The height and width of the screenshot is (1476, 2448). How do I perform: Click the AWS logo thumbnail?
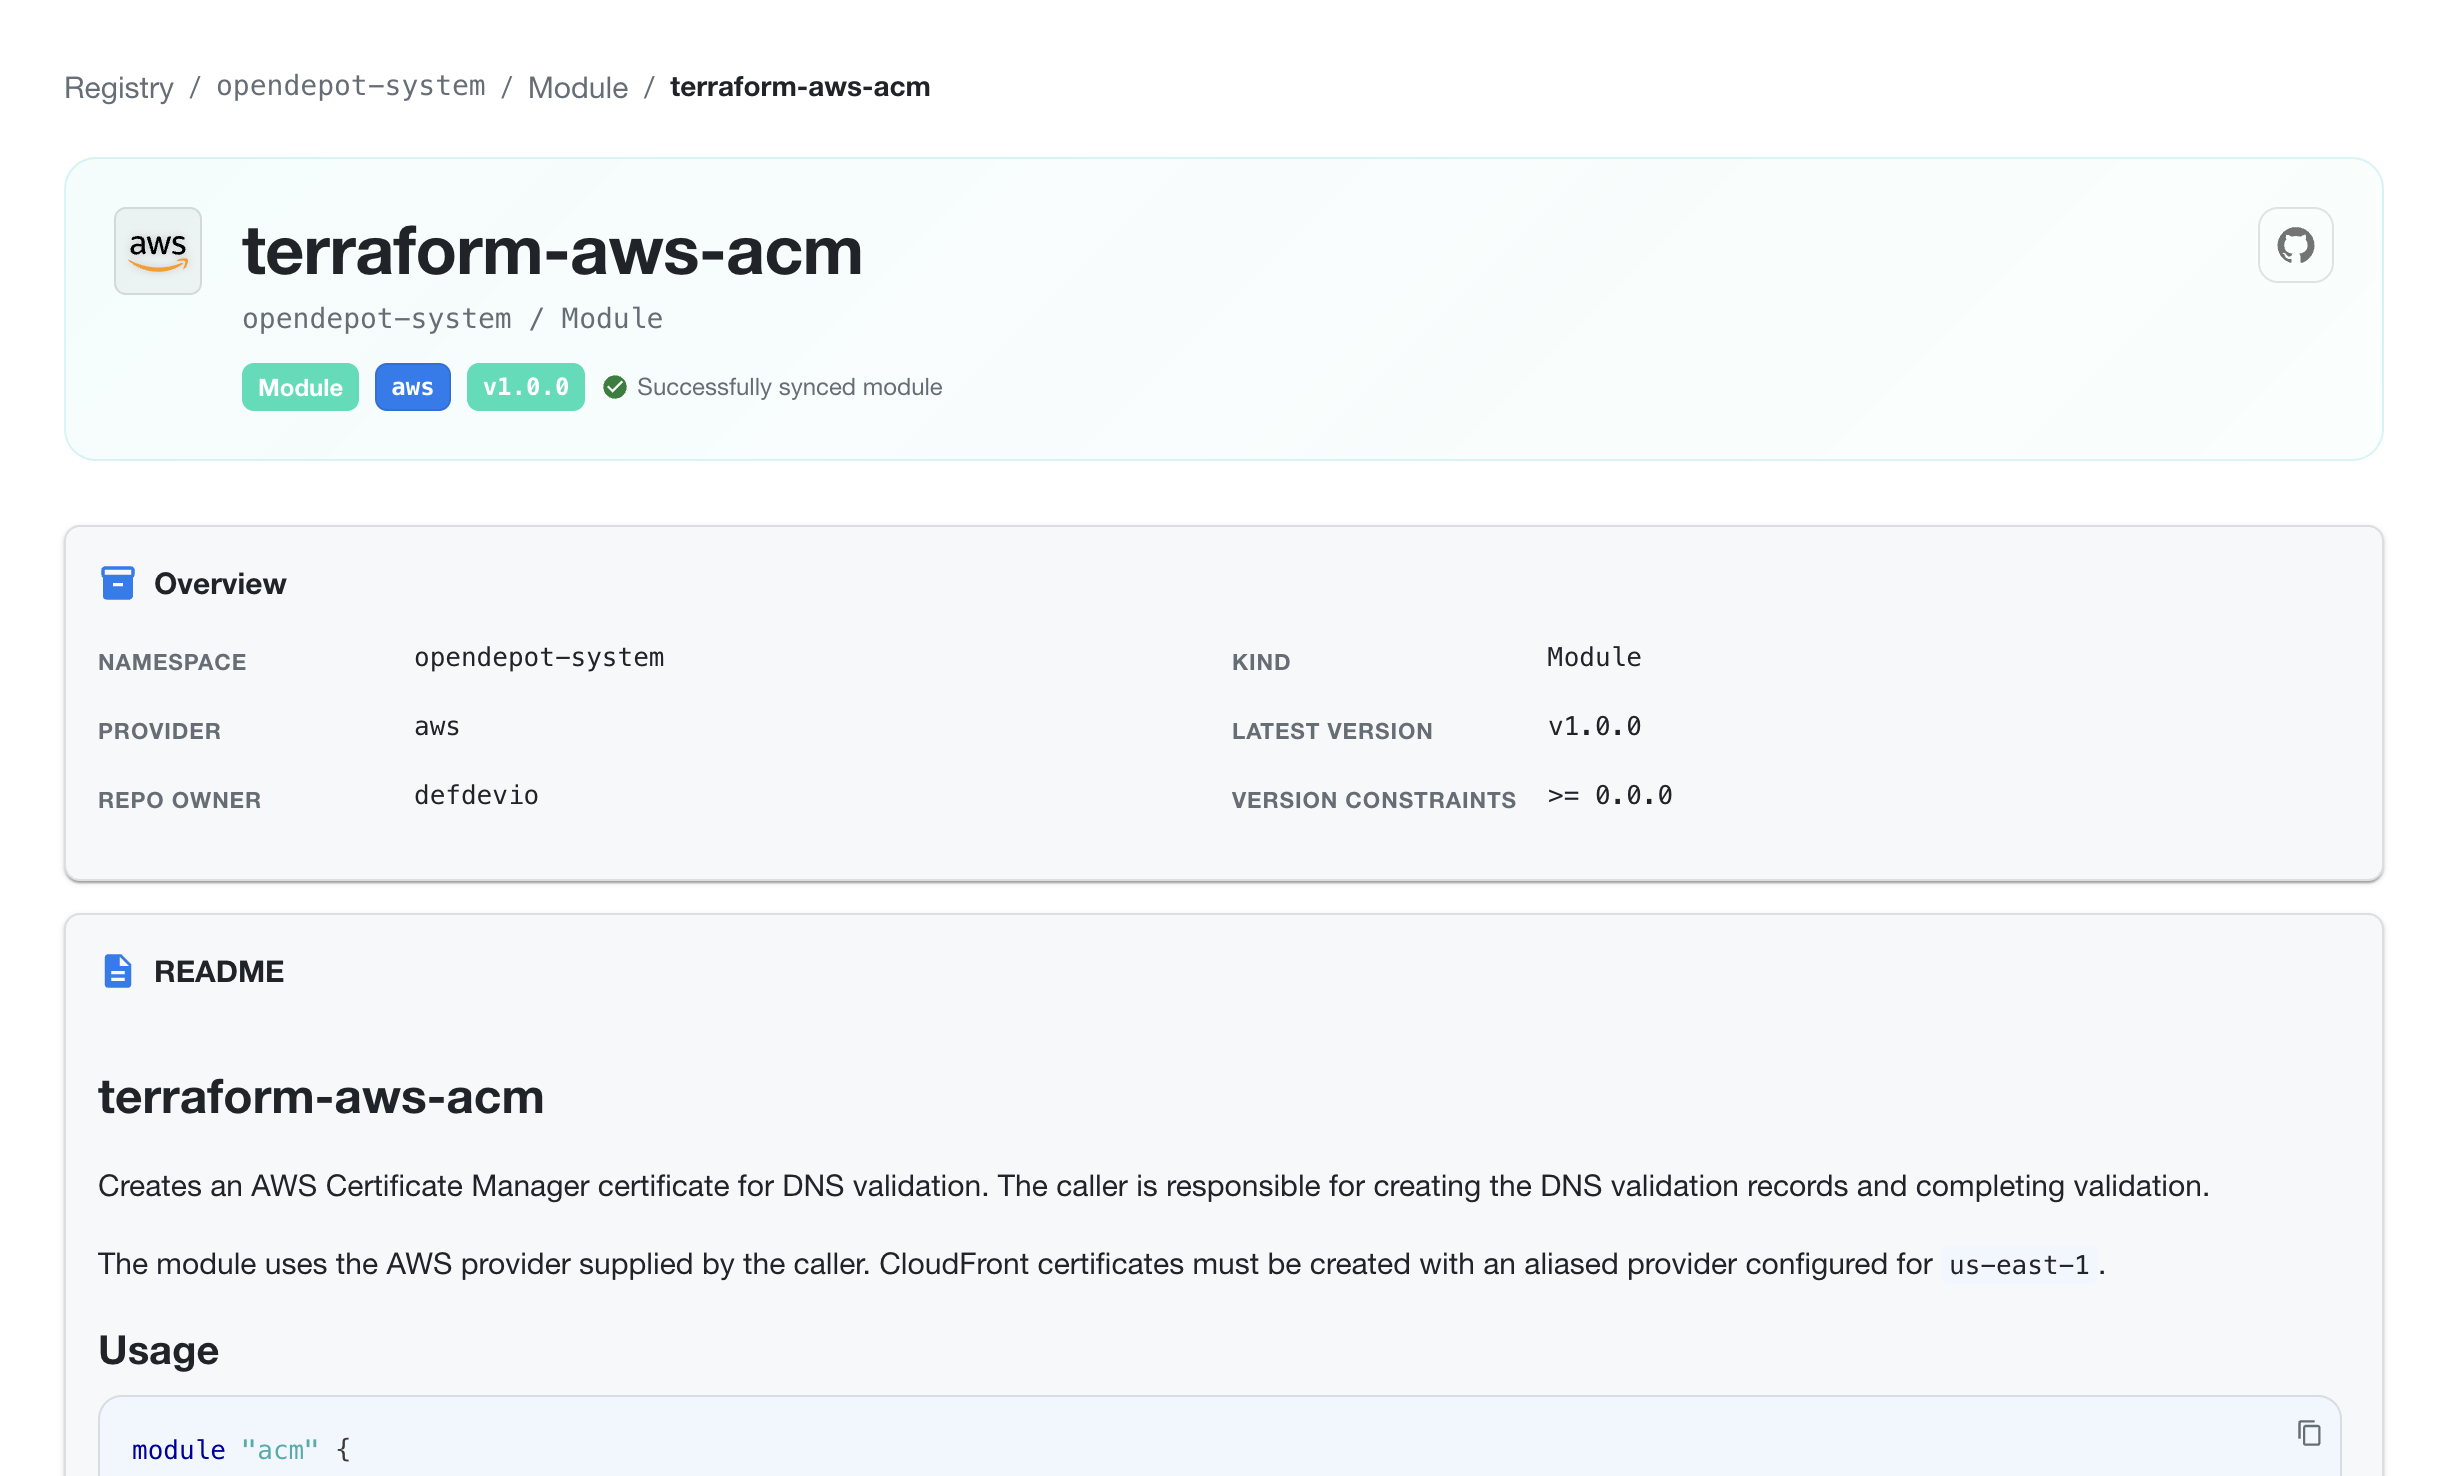click(x=158, y=251)
